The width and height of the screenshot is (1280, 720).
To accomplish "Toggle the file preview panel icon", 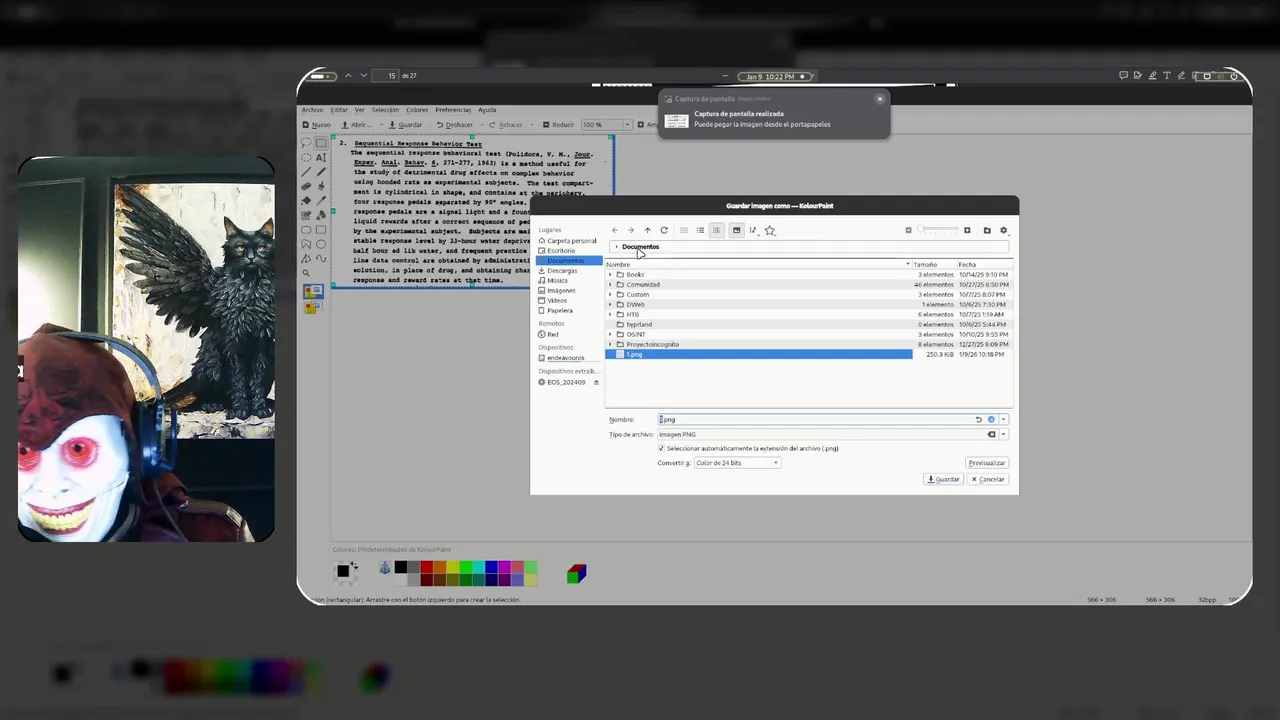I will [737, 230].
